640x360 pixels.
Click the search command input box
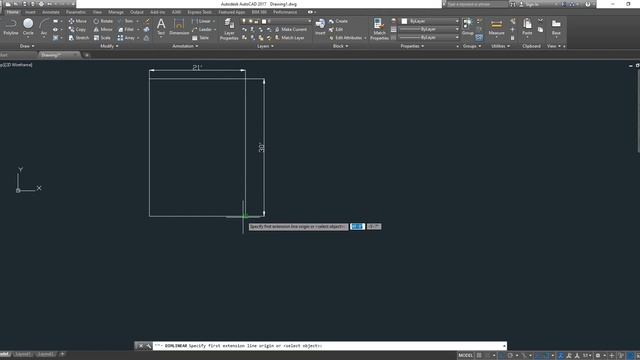click(477, 4)
